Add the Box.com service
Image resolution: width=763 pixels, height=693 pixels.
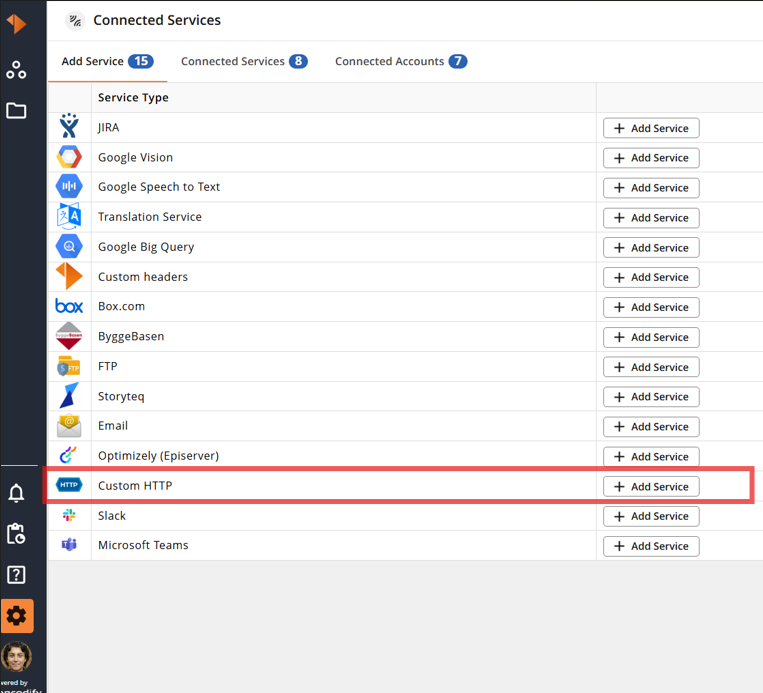coord(651,307)
